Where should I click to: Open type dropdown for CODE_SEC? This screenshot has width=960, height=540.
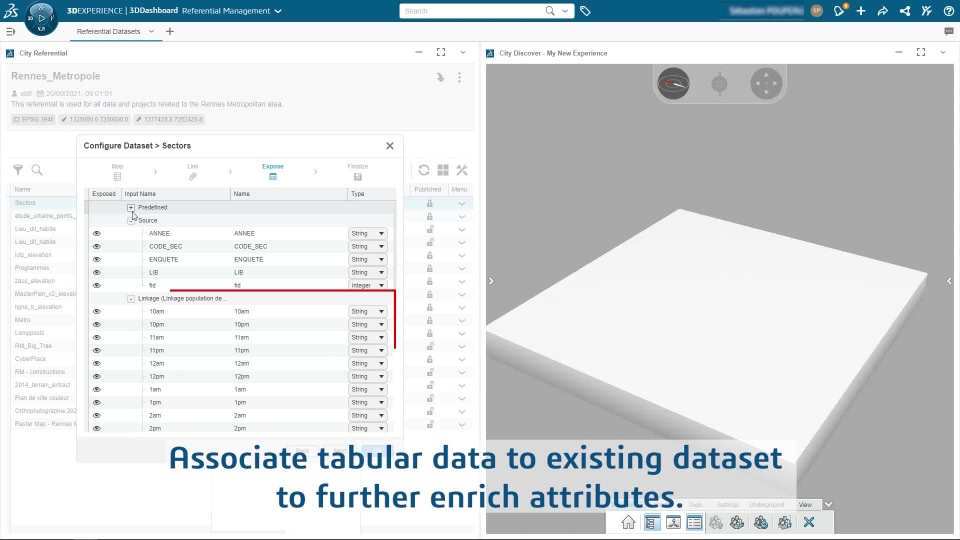pyautogui.click(x=367, y=246)
